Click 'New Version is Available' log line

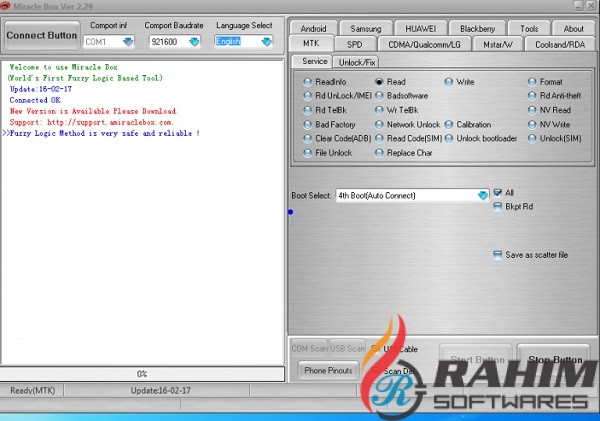[93, 111]
